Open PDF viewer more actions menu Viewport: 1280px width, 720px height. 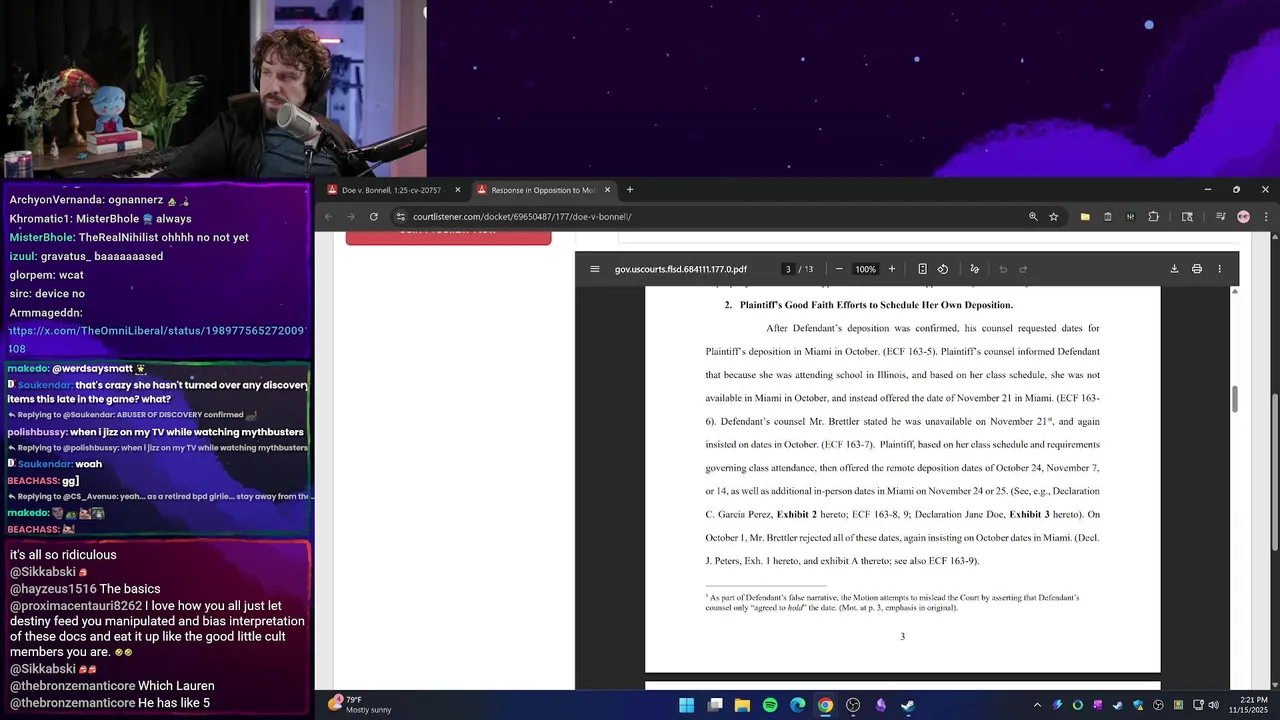(1219, 269)
